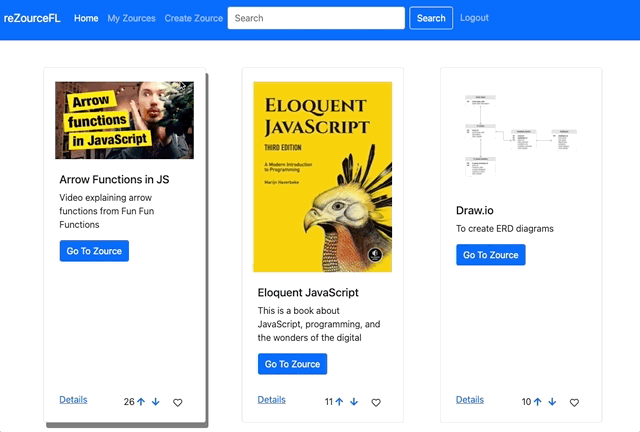Open Details of Arrow Functions in JS

click(73, 400)
